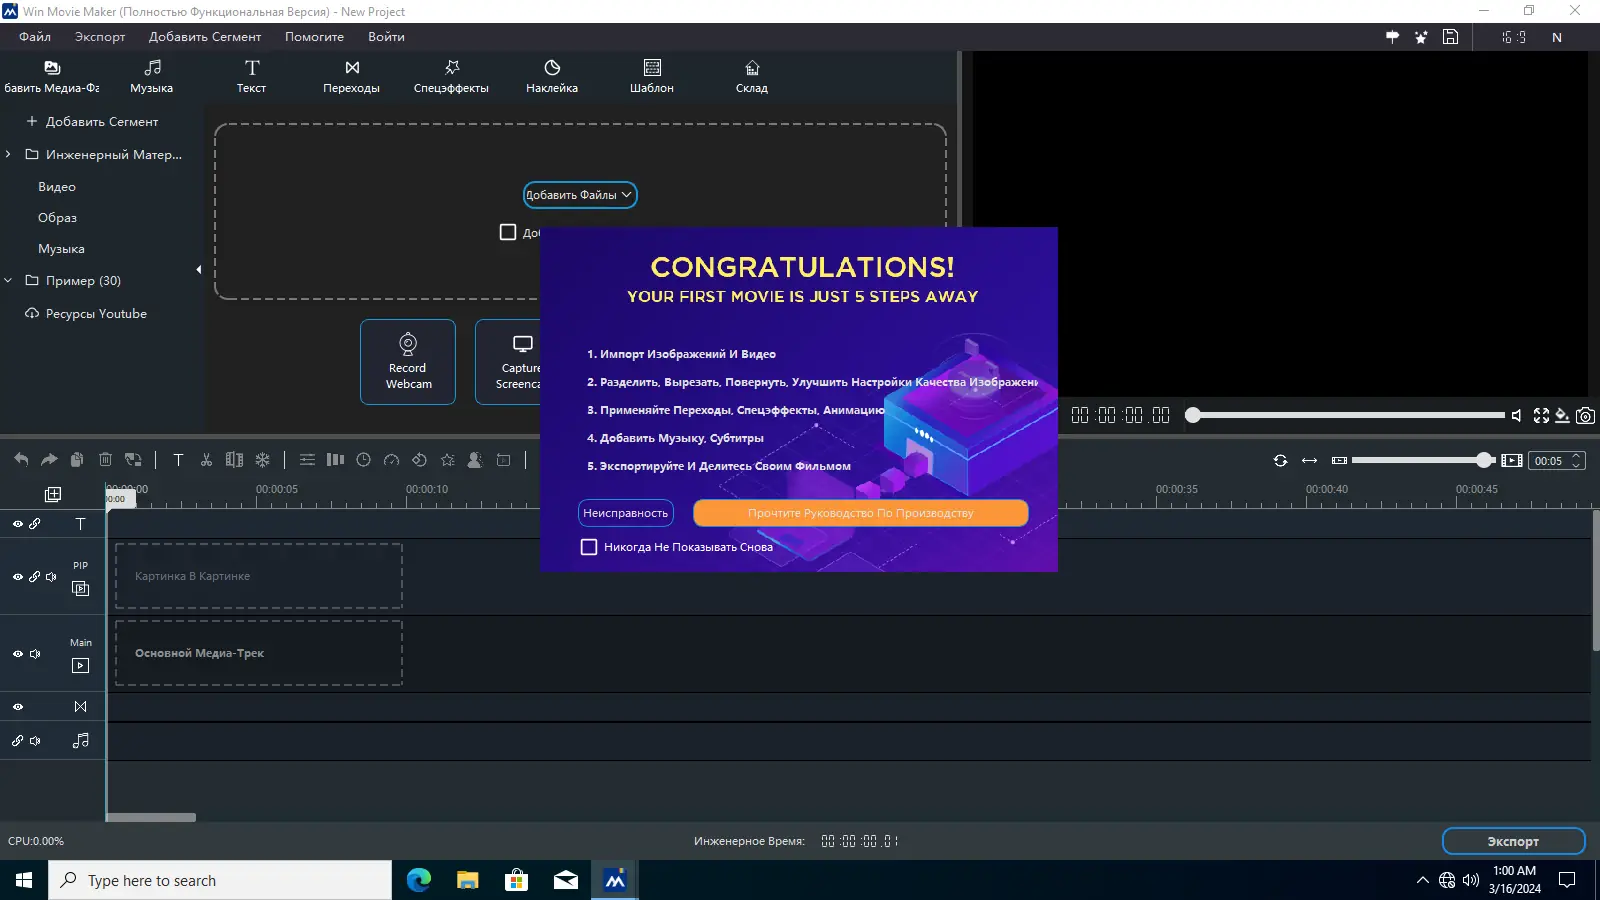Click the paint bucket background color icon
Viewport: 1600px width, 900px height.
click(1563, 416)
